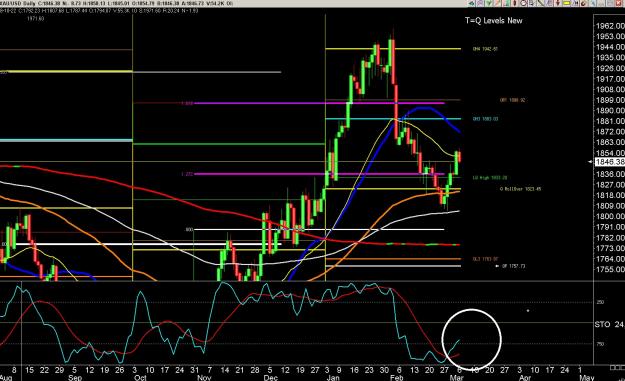
Task: Click the 1773.00 price axis label
Action: point(610,248)
